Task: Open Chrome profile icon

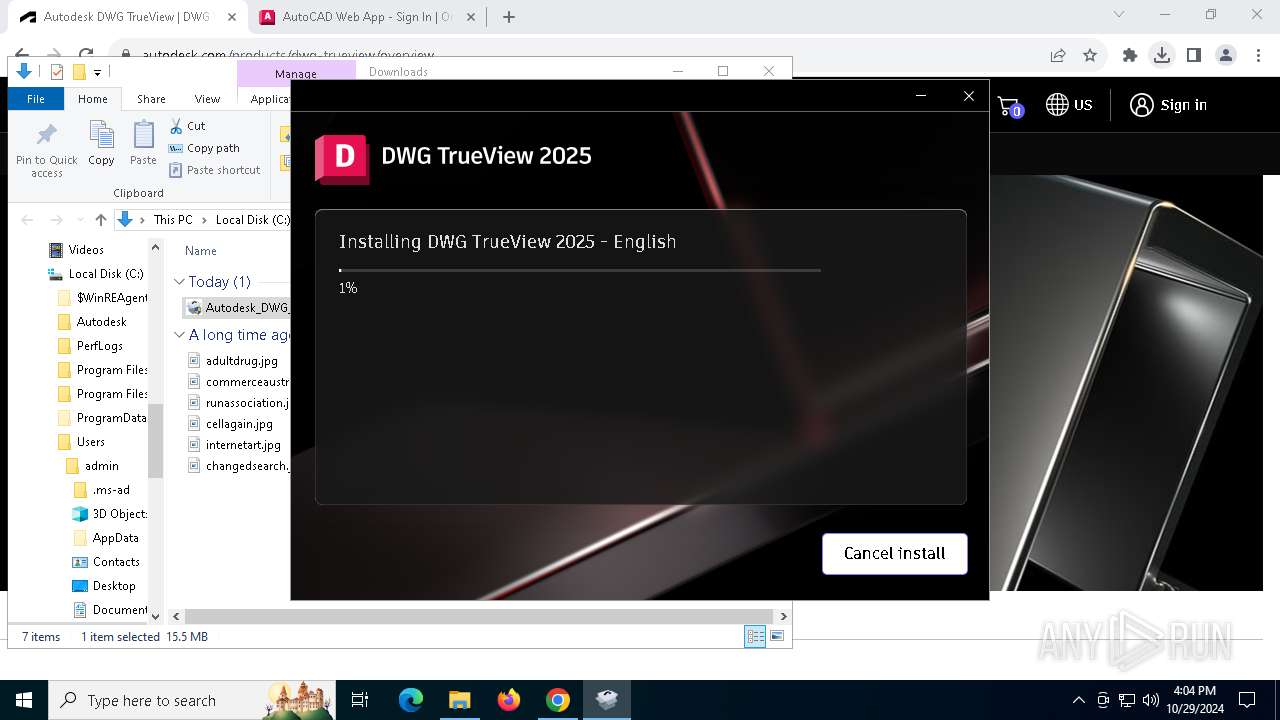Action: click(x=1226, y=55)
